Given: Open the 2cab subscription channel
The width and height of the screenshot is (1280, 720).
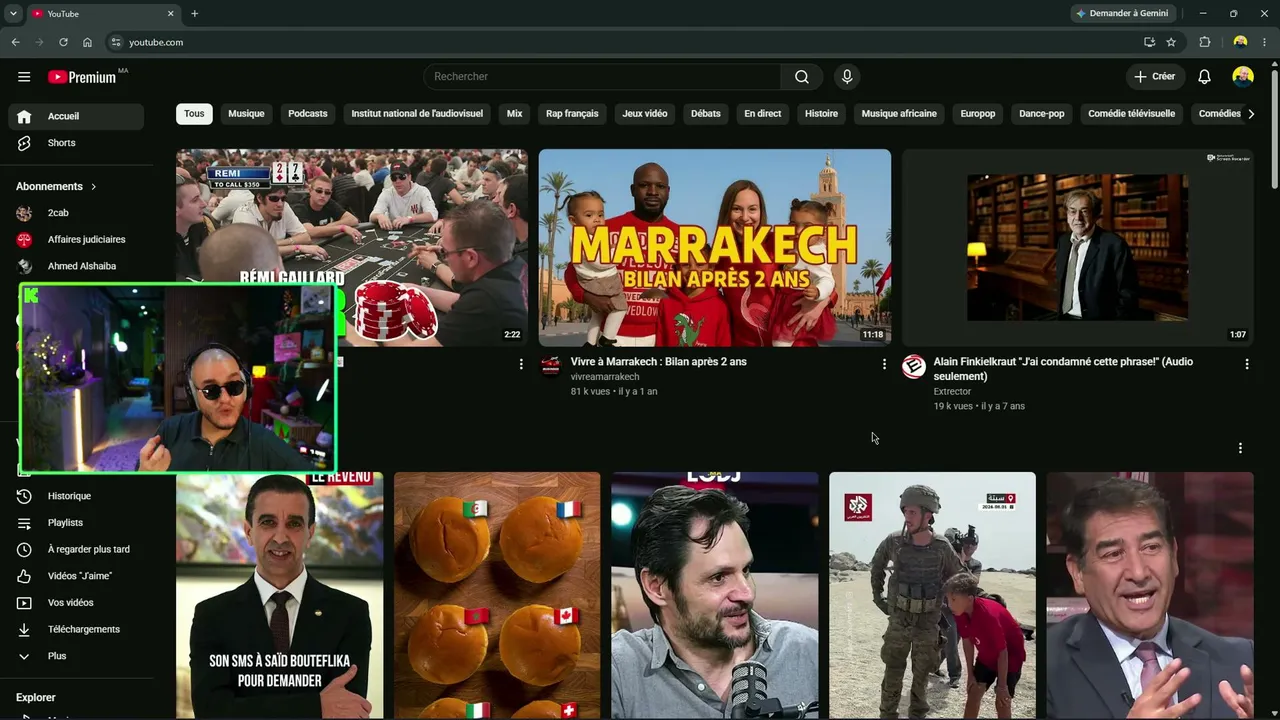Looking at the screenshot, I should coord(76,213).
